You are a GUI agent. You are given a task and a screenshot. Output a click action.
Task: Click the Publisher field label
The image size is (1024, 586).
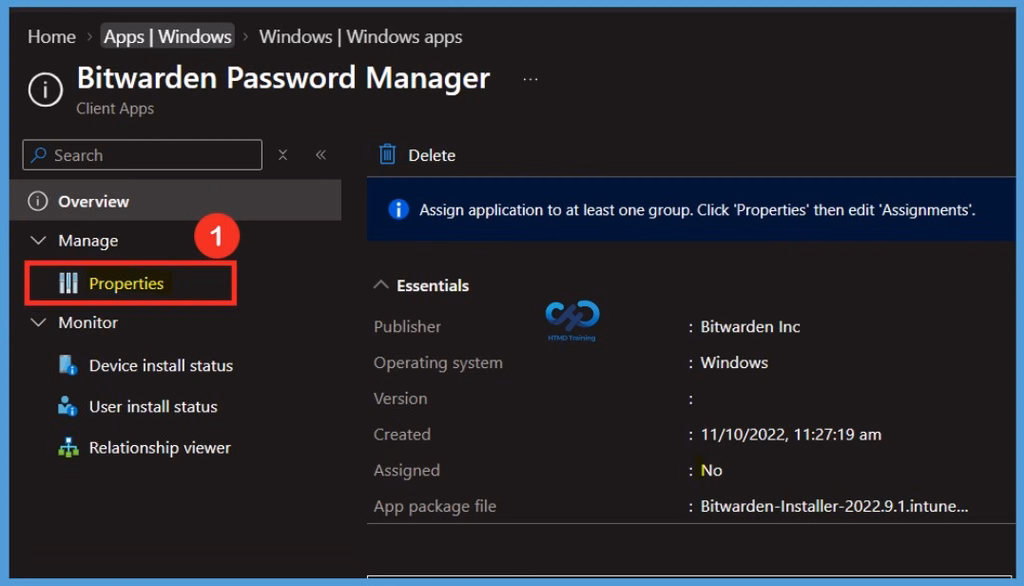(407, 326)
